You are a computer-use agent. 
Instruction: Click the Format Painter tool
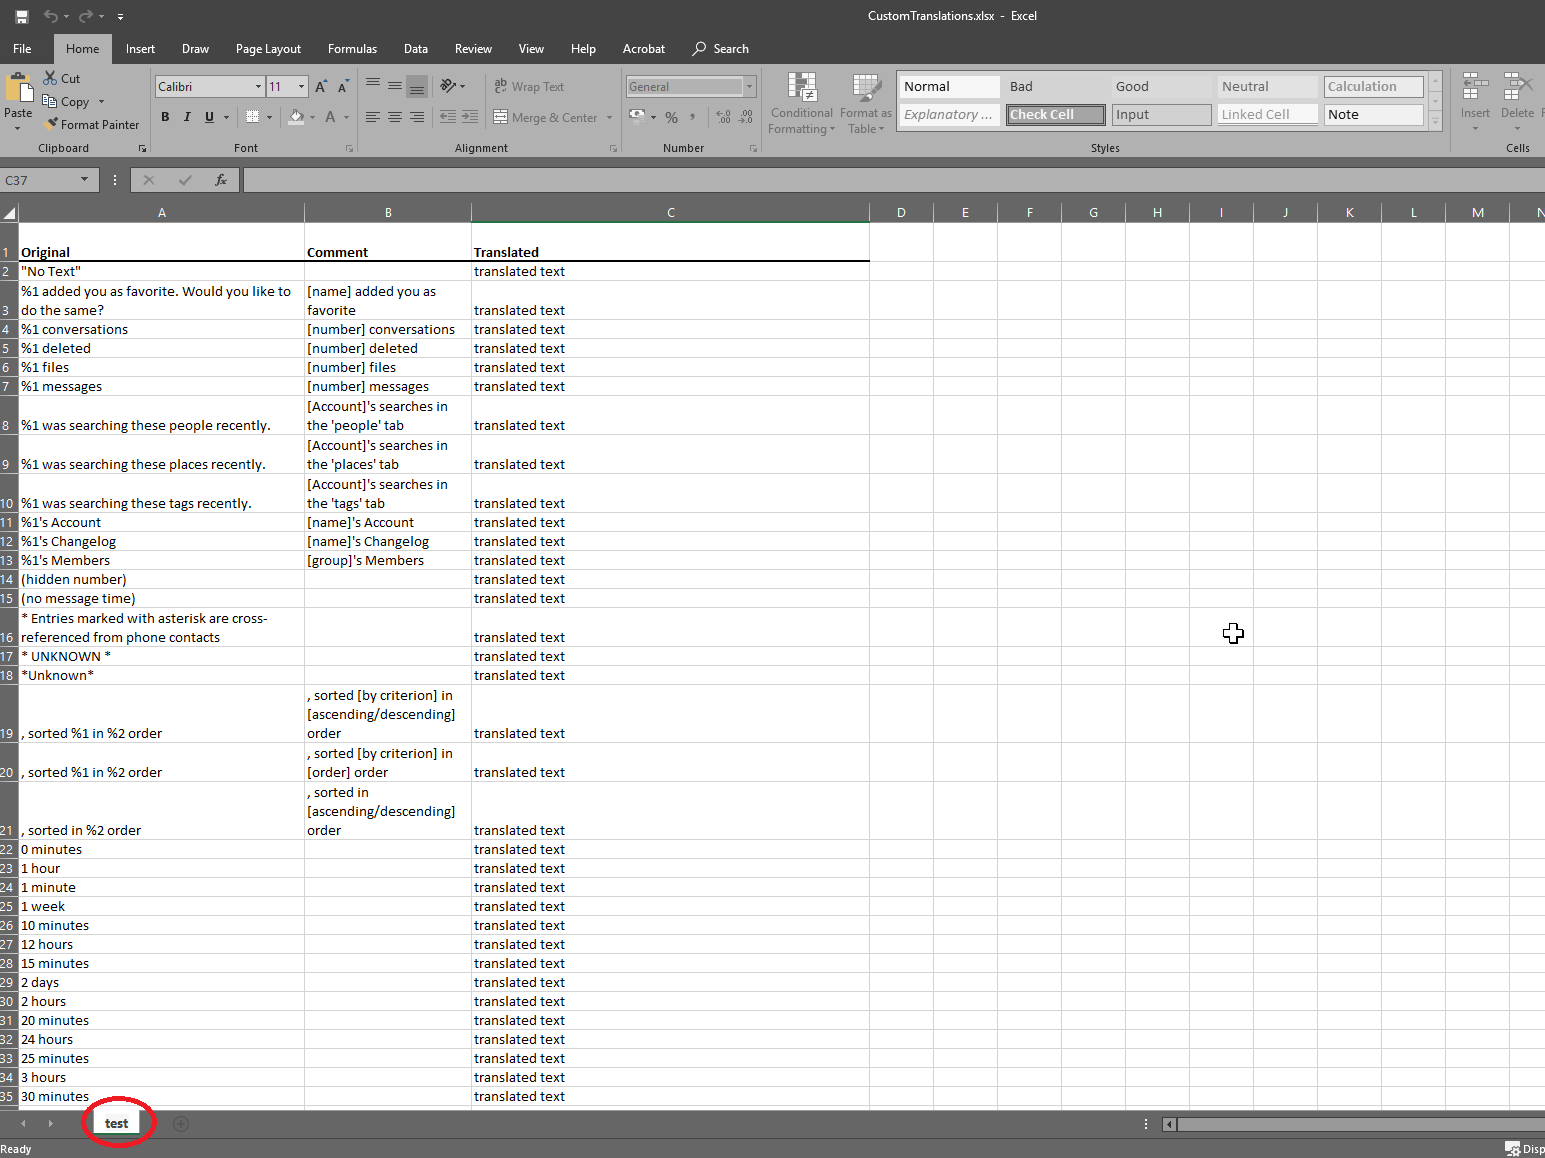click(91, 125)
